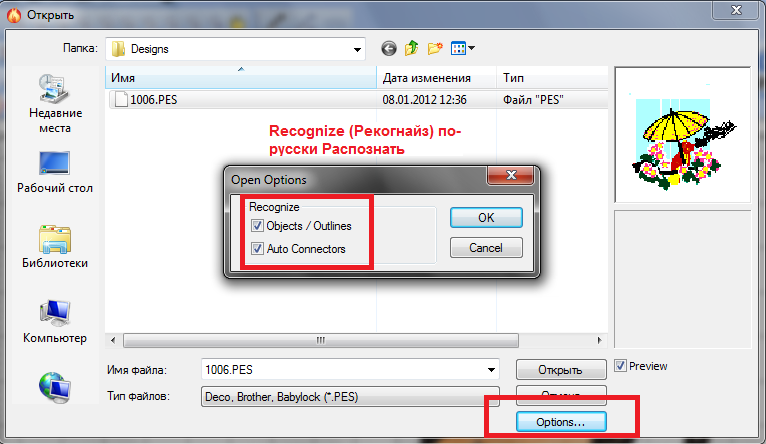Sort by Дата изменения column header
Screen dimensions: 766x444
(x=437, y=78)
